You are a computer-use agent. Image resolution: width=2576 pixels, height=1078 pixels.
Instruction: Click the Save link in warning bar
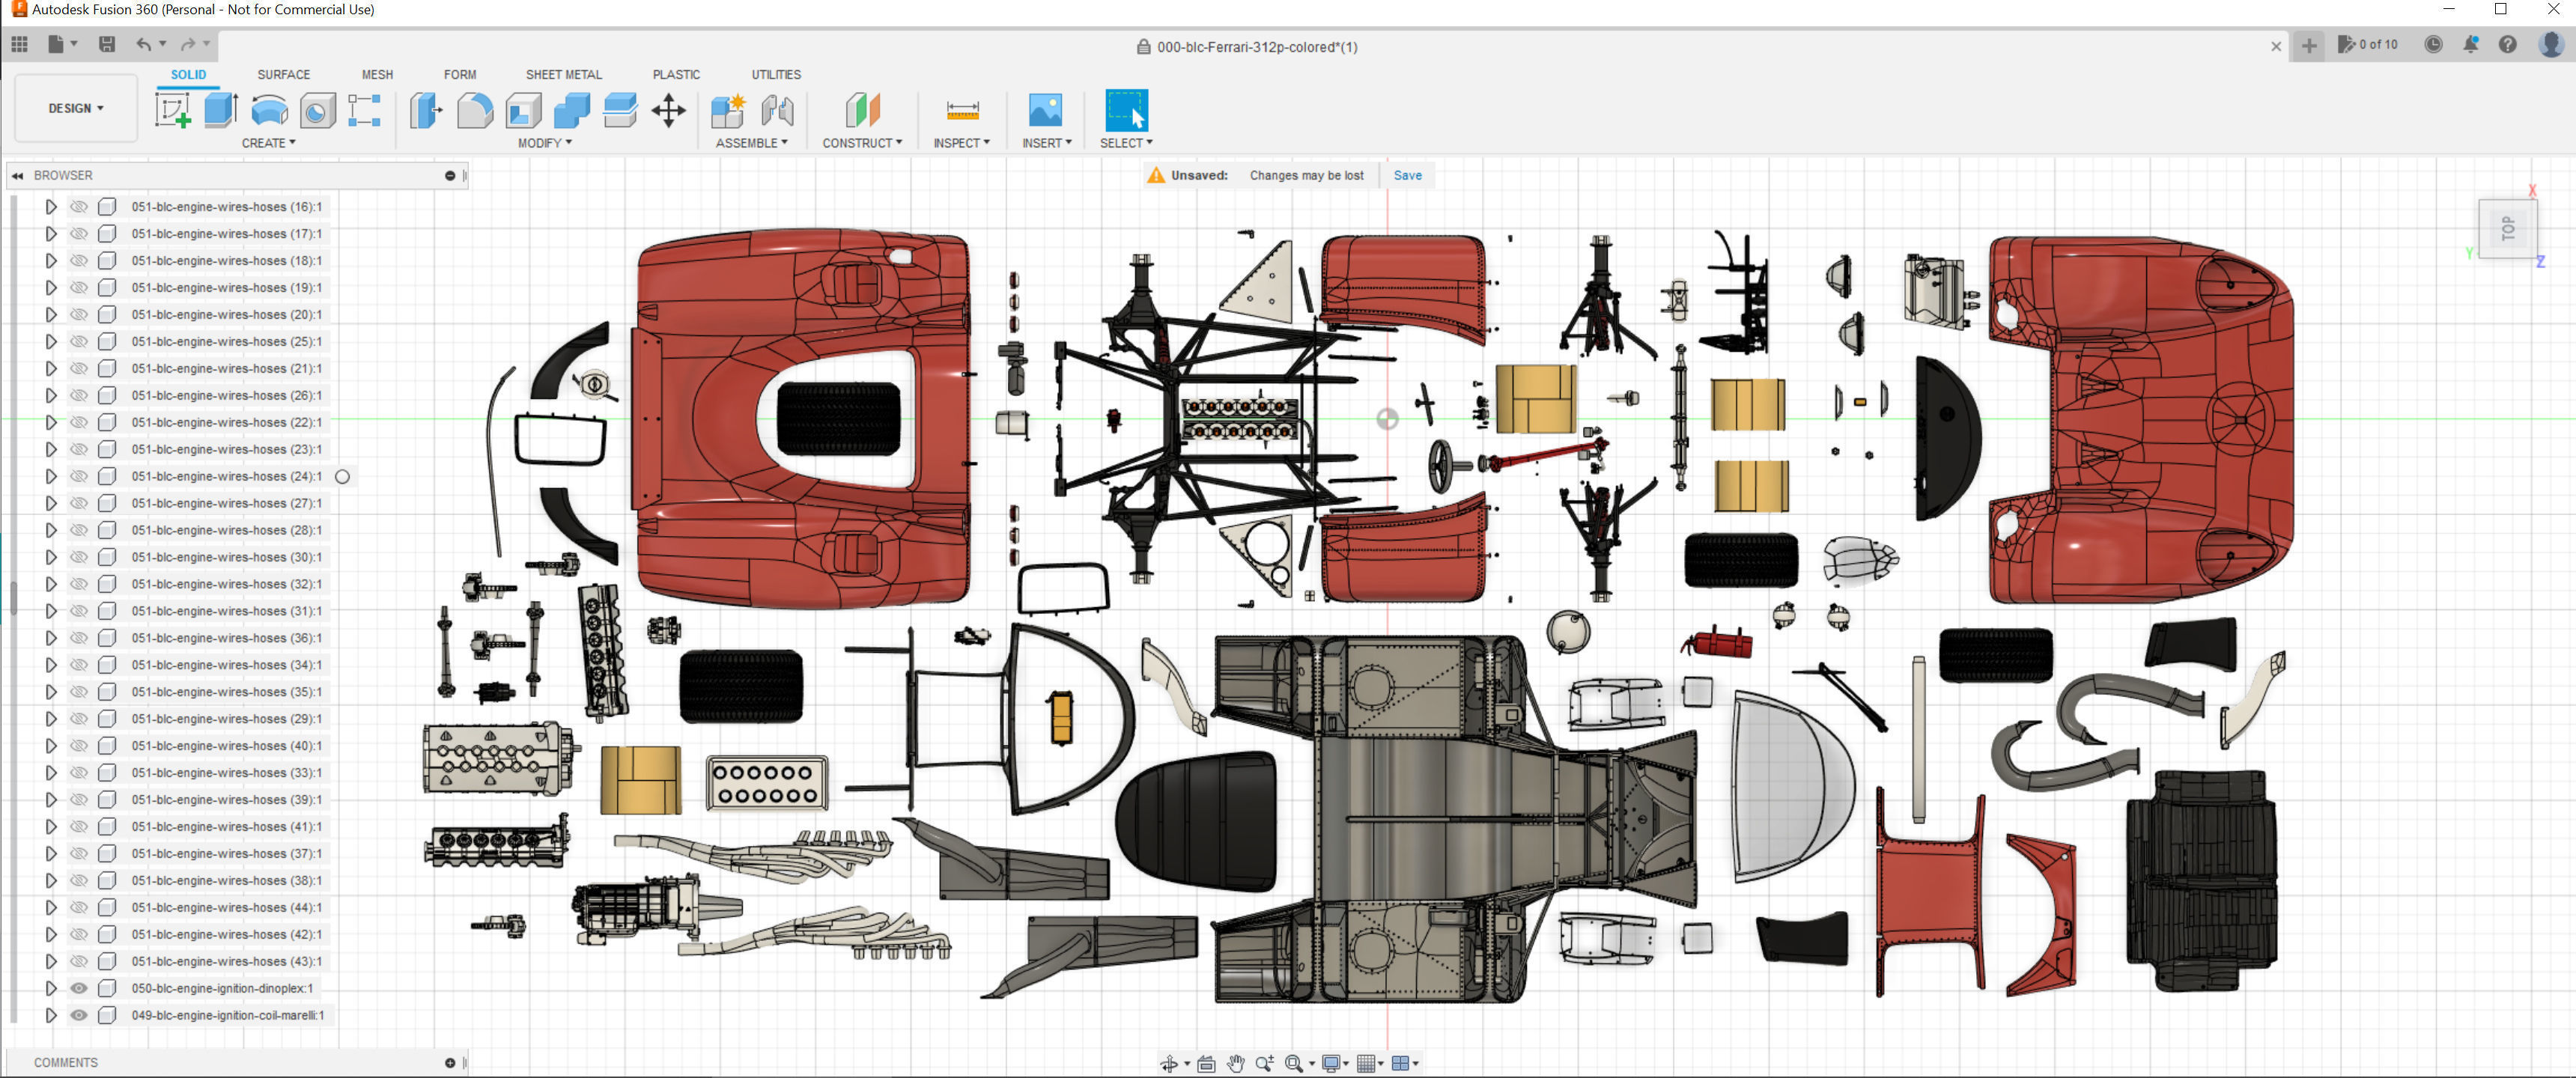1407,175
